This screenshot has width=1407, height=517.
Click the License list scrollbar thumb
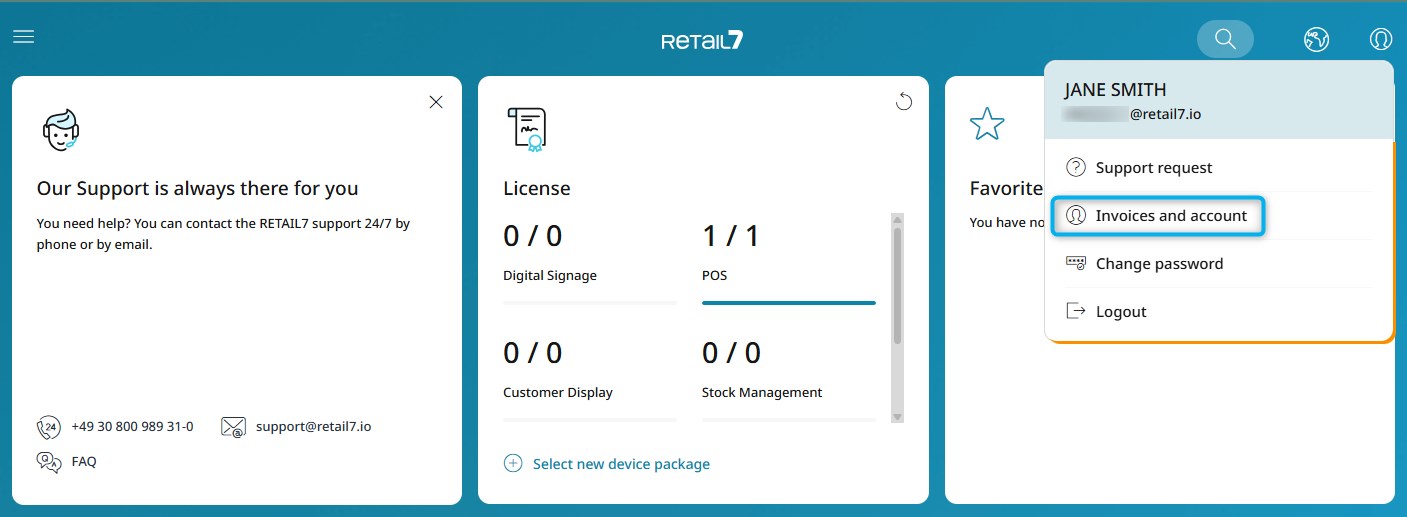[897, 286]
